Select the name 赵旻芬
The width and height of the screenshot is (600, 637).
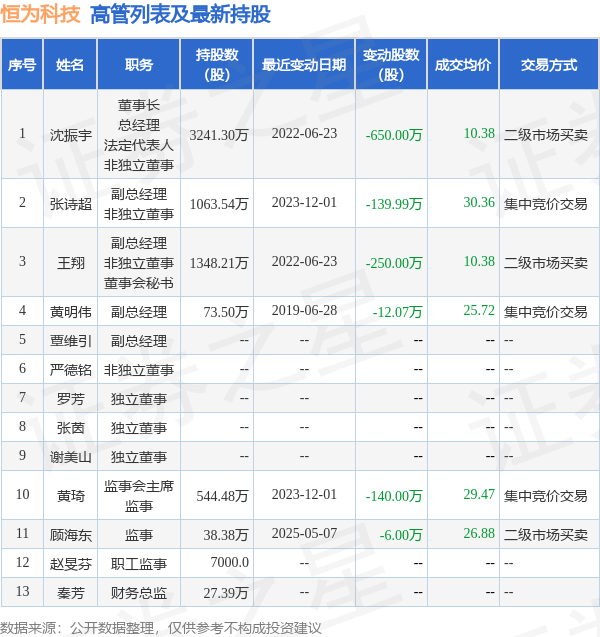(x=71, y=564)
